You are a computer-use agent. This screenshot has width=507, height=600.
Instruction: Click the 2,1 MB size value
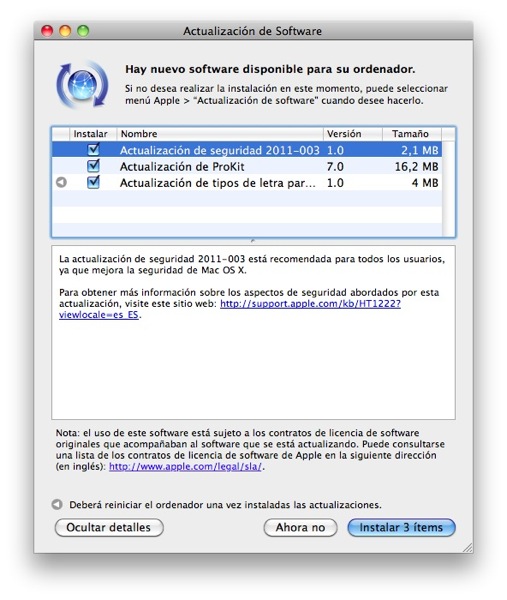point(419,150)
